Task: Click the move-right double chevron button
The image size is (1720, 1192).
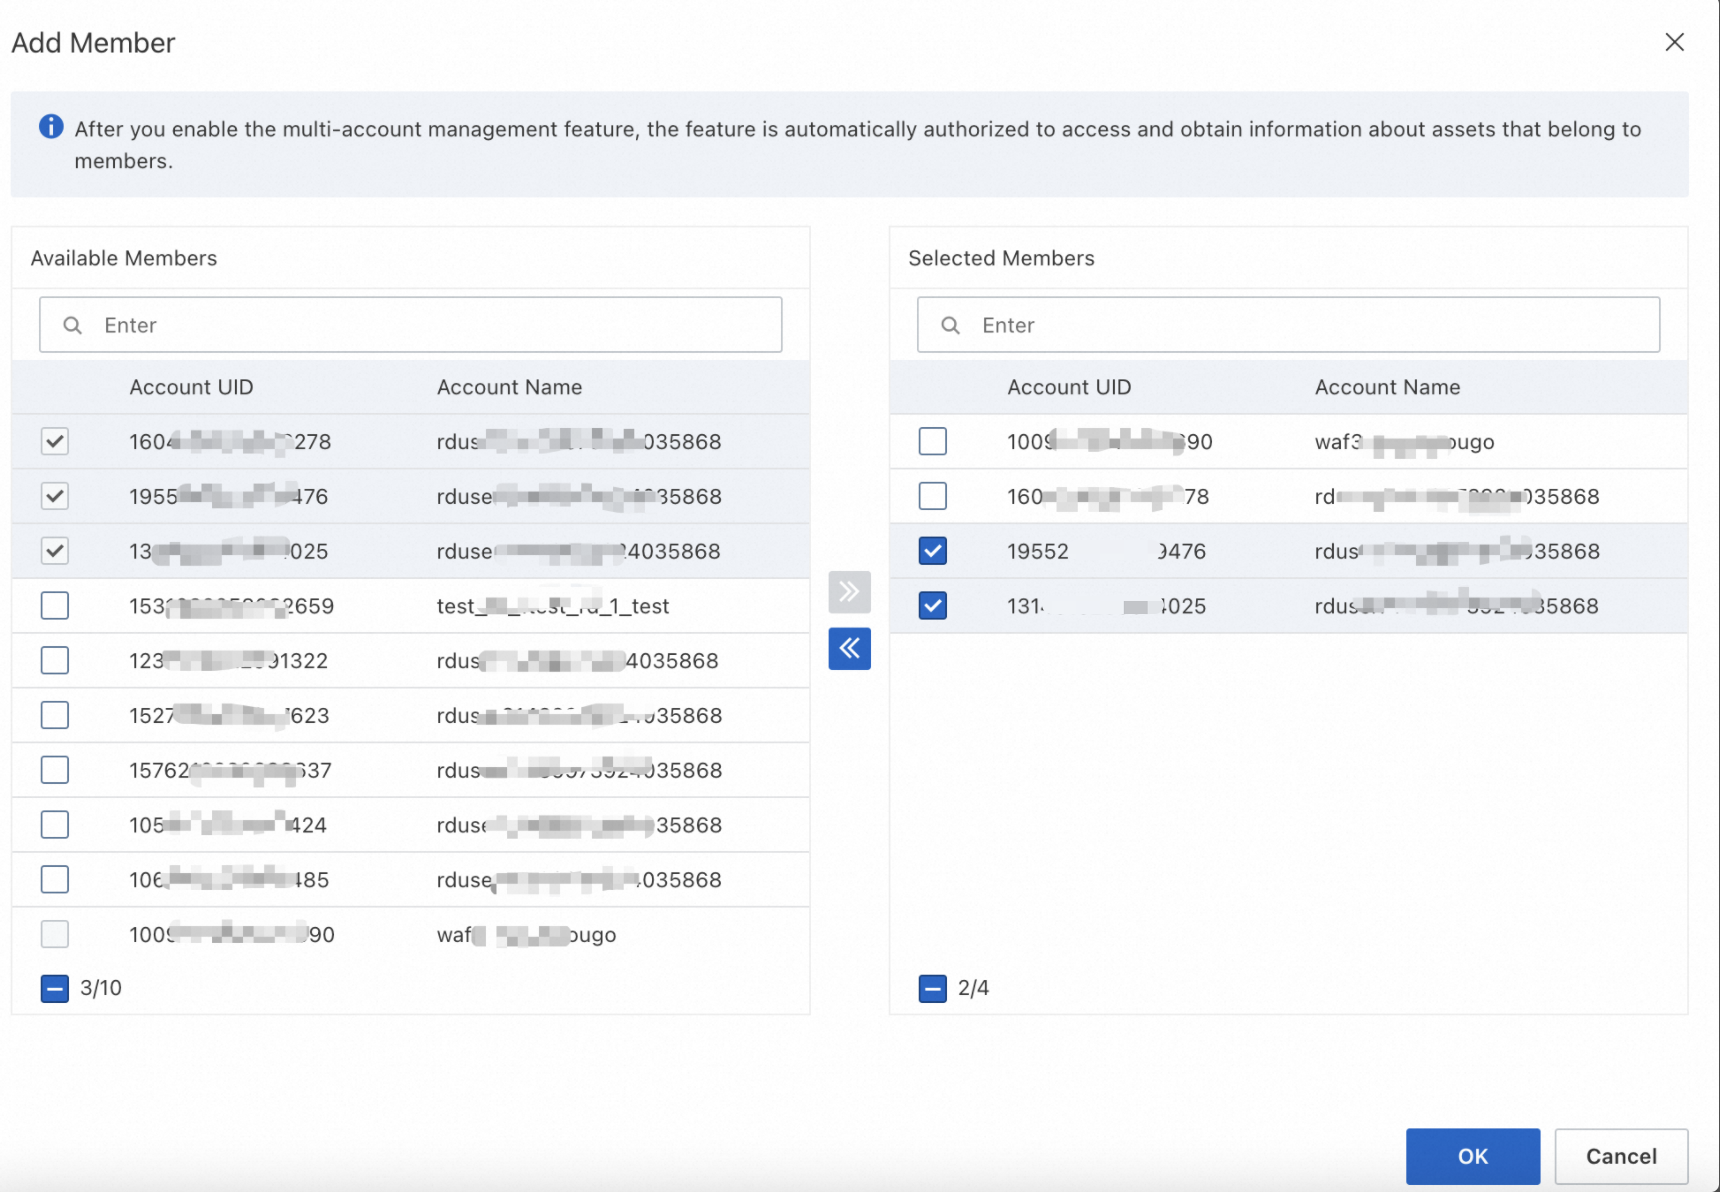Action: 849,592
